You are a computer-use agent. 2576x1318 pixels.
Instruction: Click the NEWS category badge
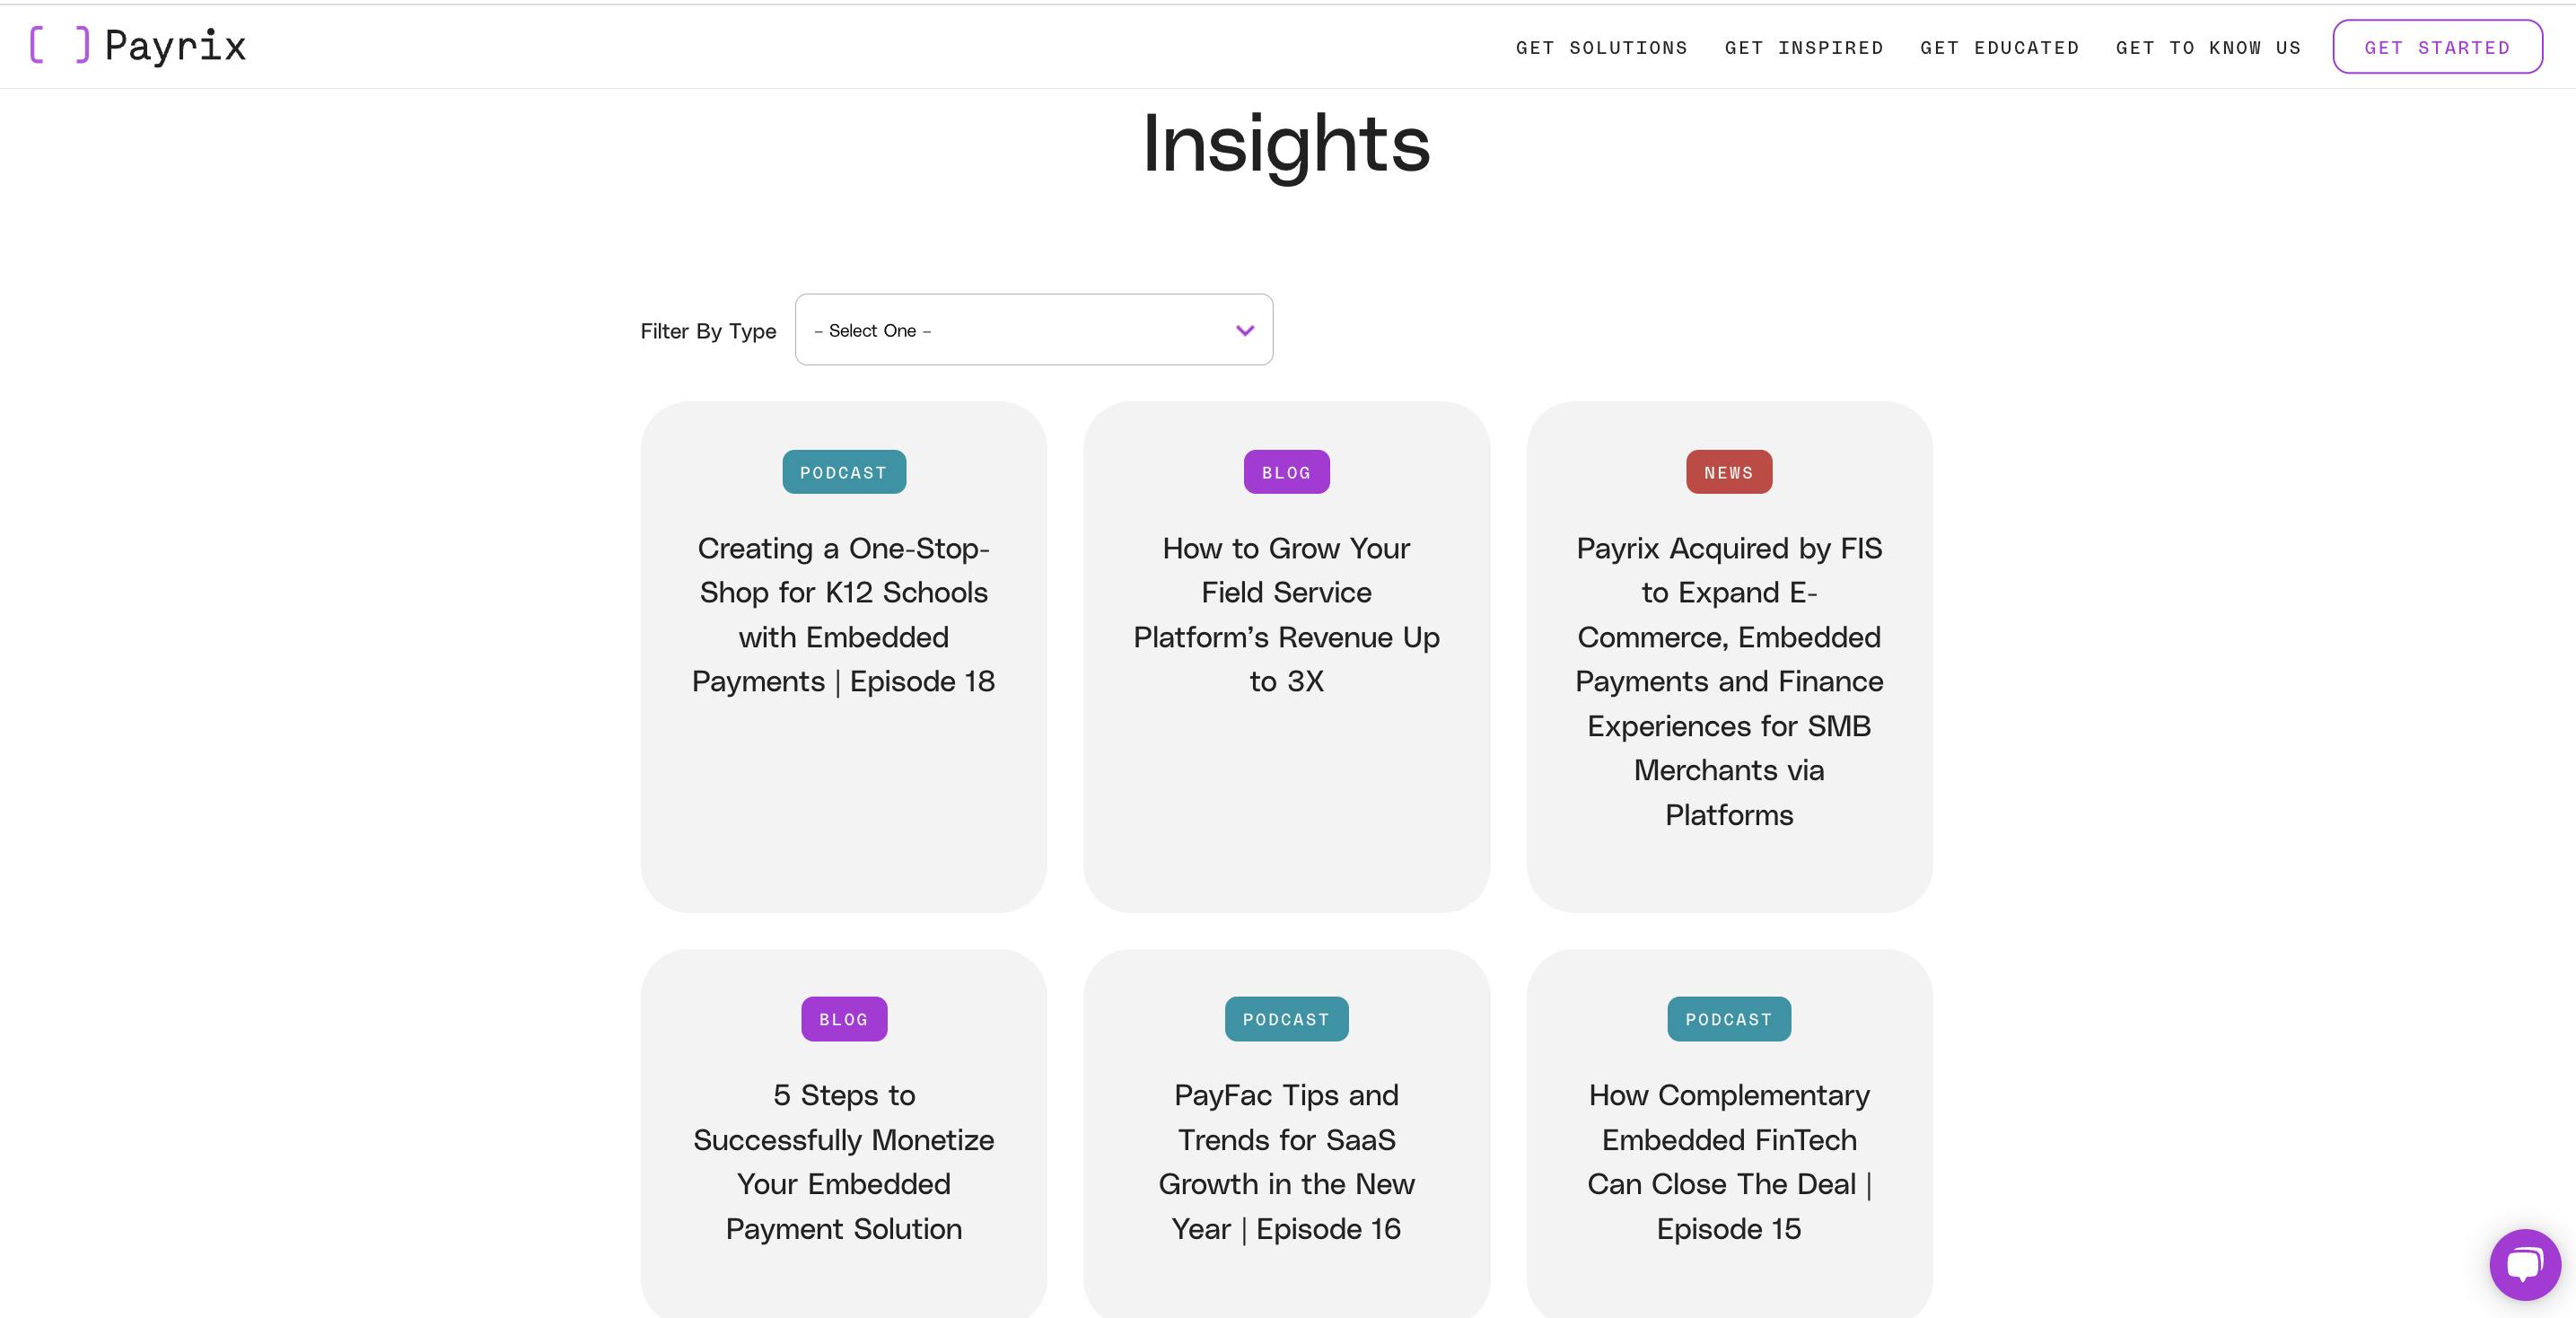pos(1729,472)
